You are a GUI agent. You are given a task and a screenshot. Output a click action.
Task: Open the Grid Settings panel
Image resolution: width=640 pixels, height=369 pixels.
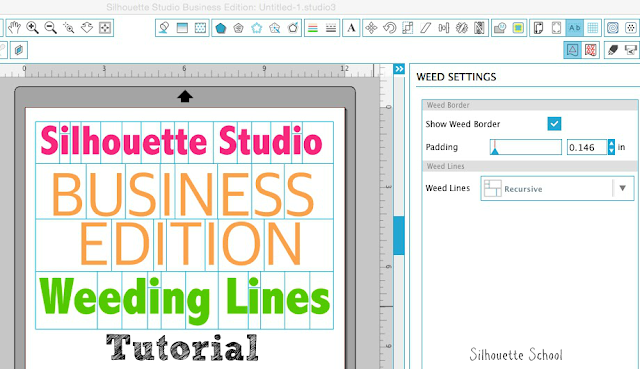tap(593, 28)
